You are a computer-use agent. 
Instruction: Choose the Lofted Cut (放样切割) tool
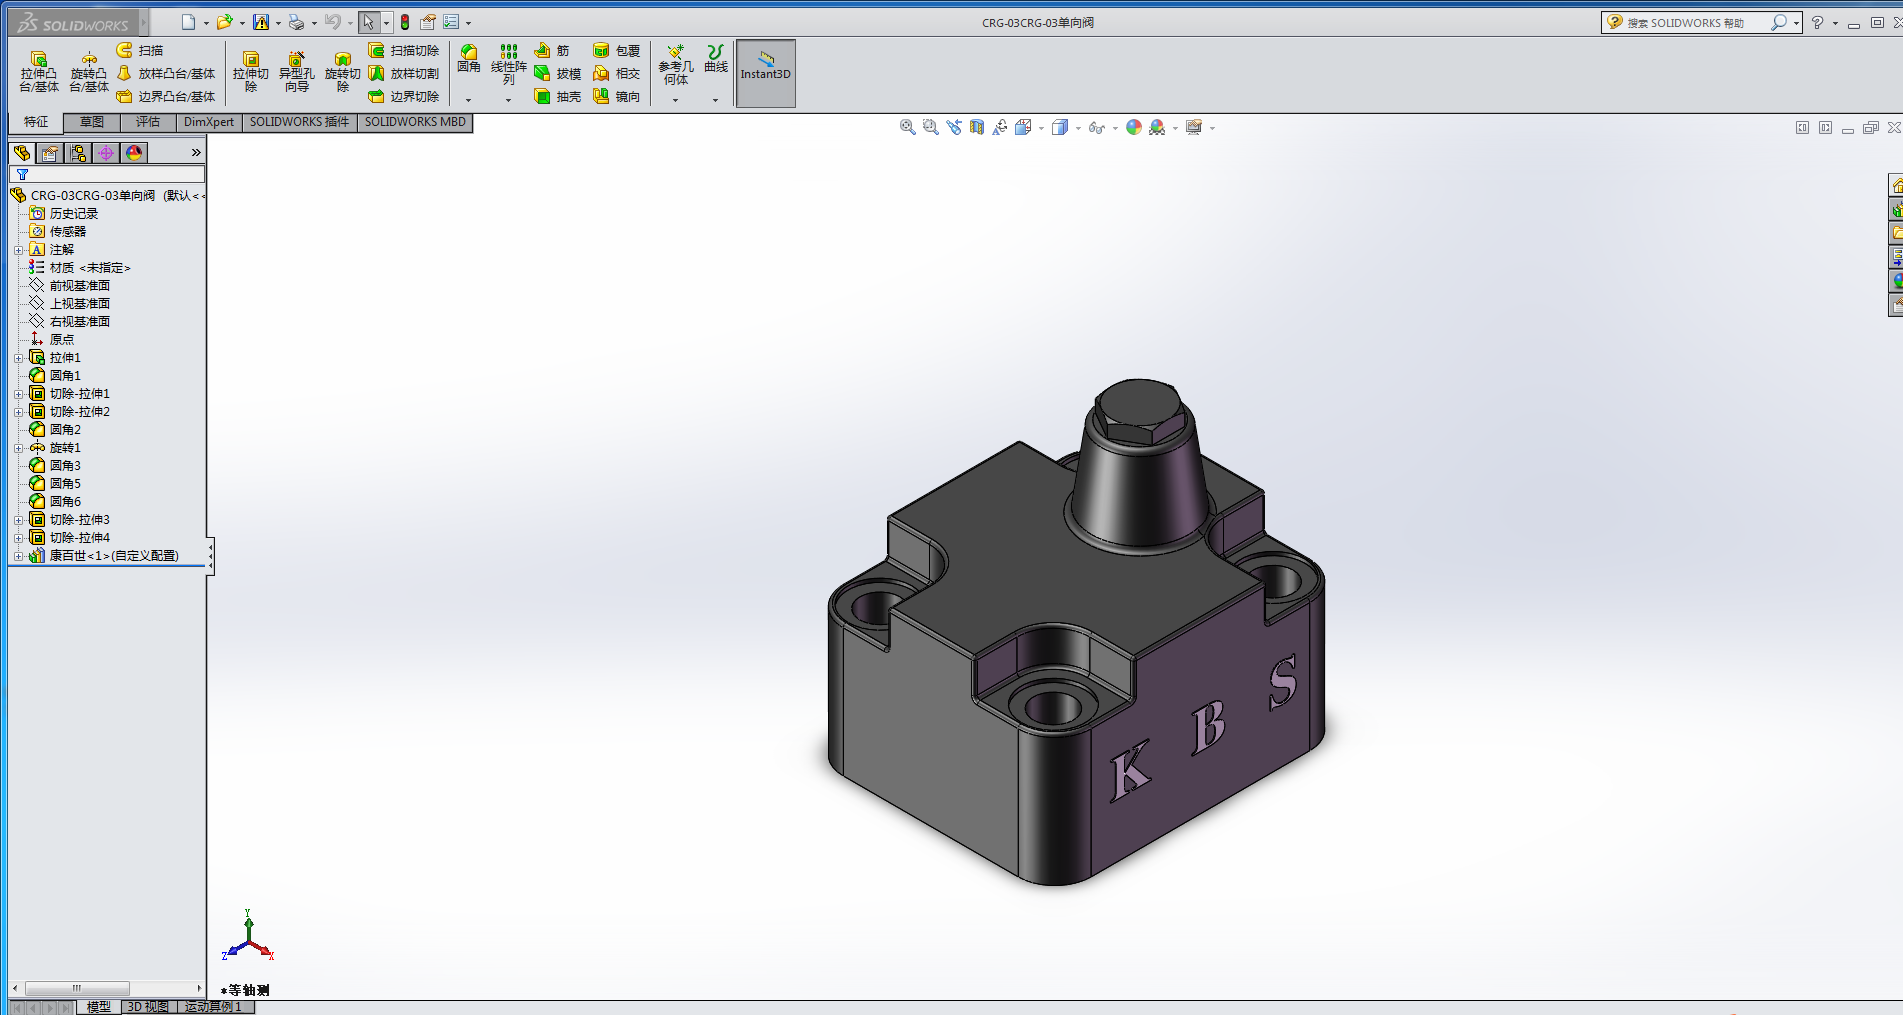[x=404, y=73]
